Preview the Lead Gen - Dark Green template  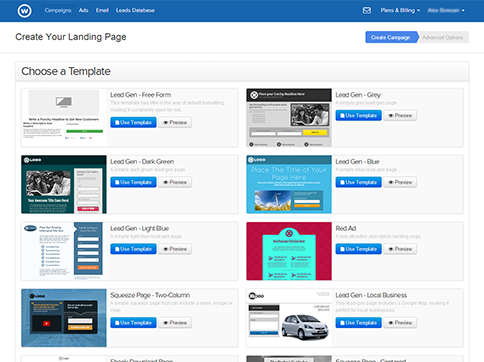click(175, 182)
